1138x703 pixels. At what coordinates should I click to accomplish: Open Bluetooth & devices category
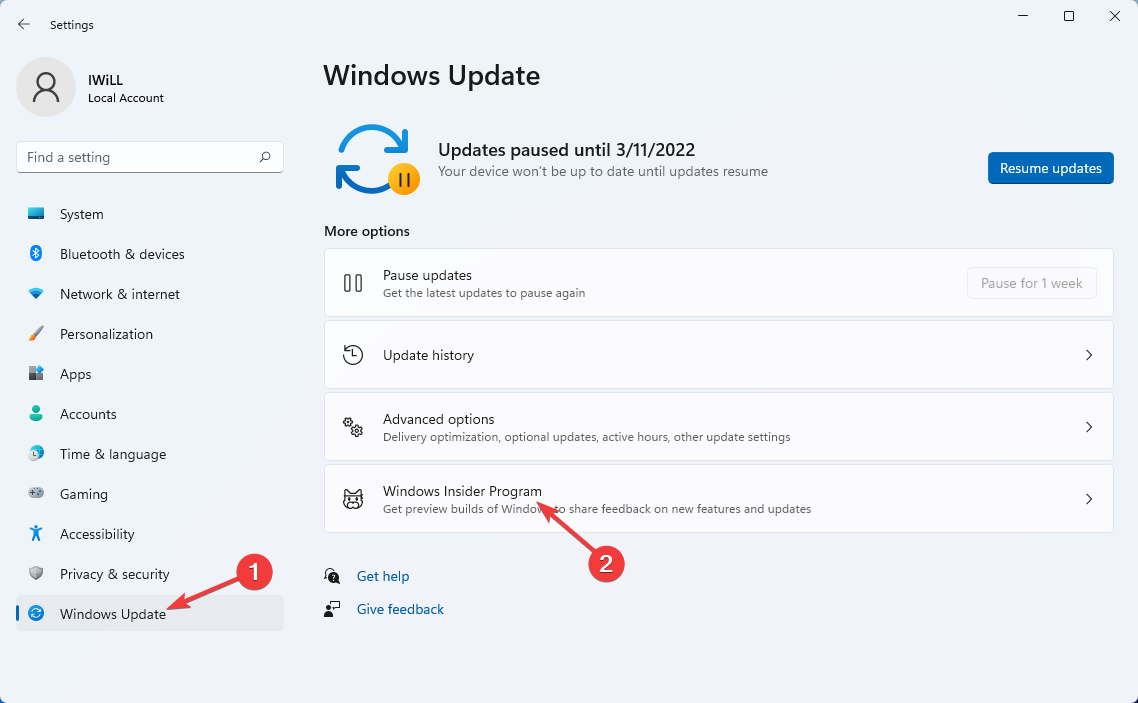150,254
